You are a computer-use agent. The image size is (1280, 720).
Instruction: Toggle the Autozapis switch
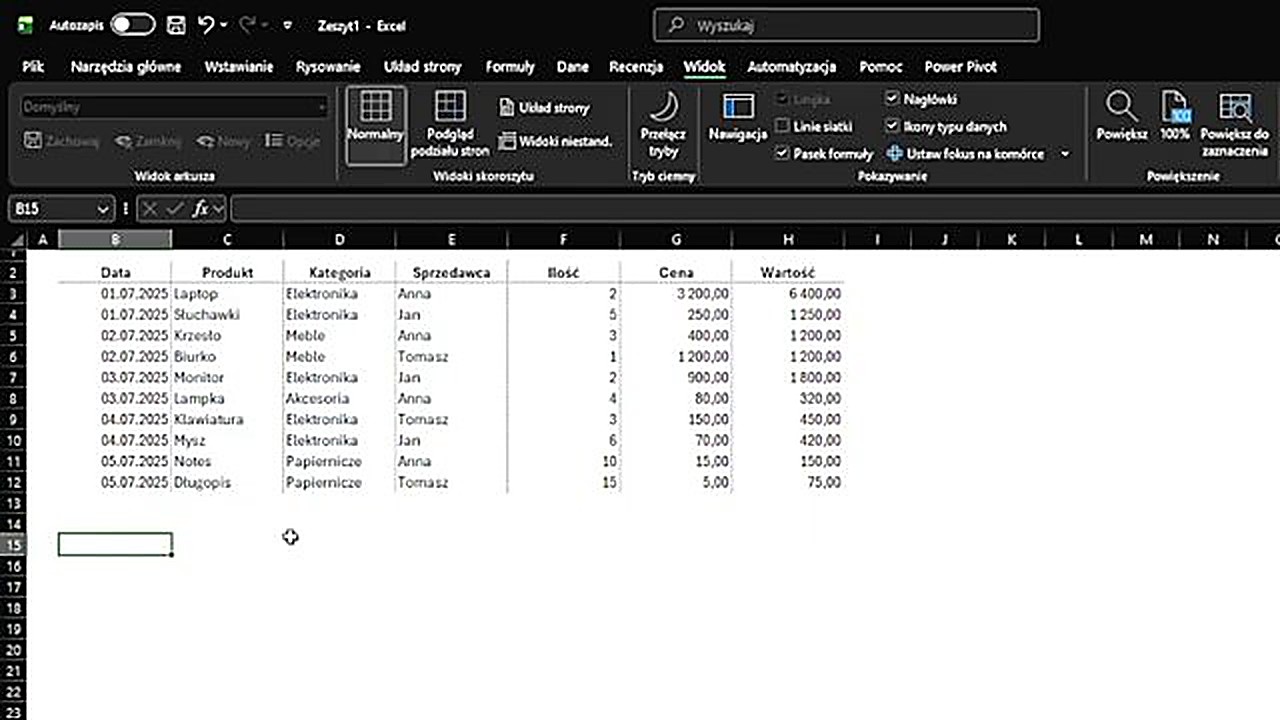point(132,26)
